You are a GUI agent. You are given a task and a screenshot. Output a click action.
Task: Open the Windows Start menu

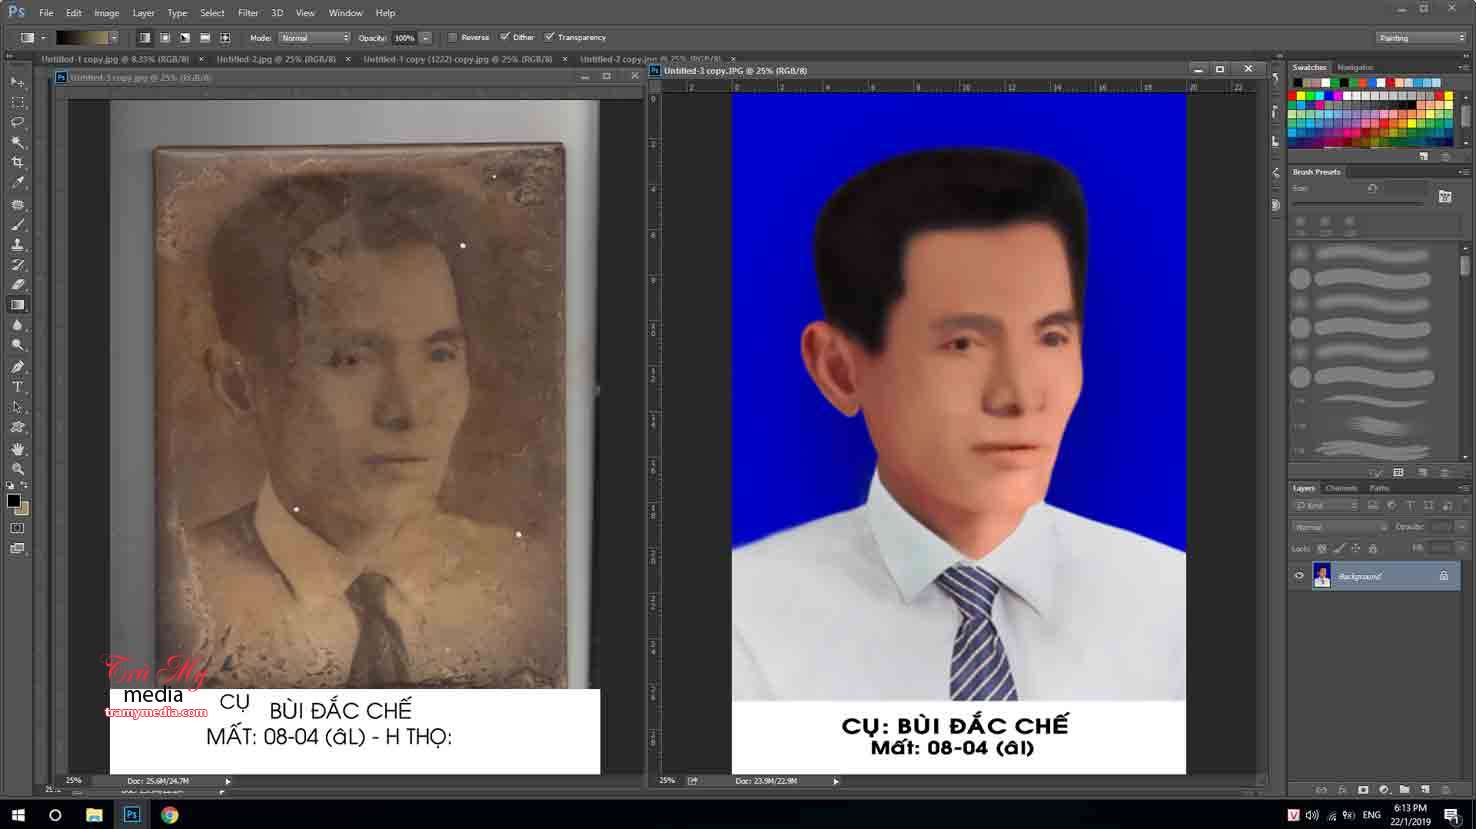pyautogui.click(x=18, y=815)
